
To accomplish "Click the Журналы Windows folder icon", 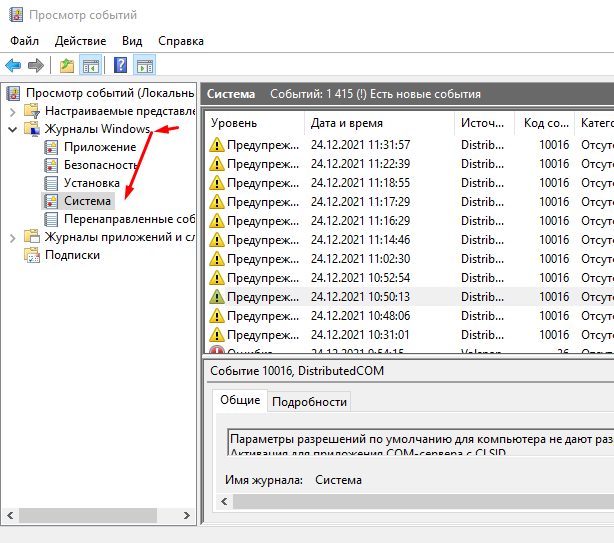I will click(32, 129).
